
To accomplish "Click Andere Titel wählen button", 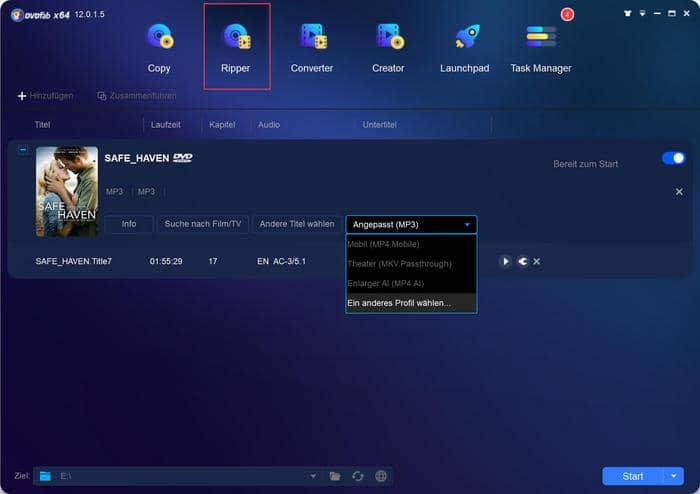I will pos(297,224).
